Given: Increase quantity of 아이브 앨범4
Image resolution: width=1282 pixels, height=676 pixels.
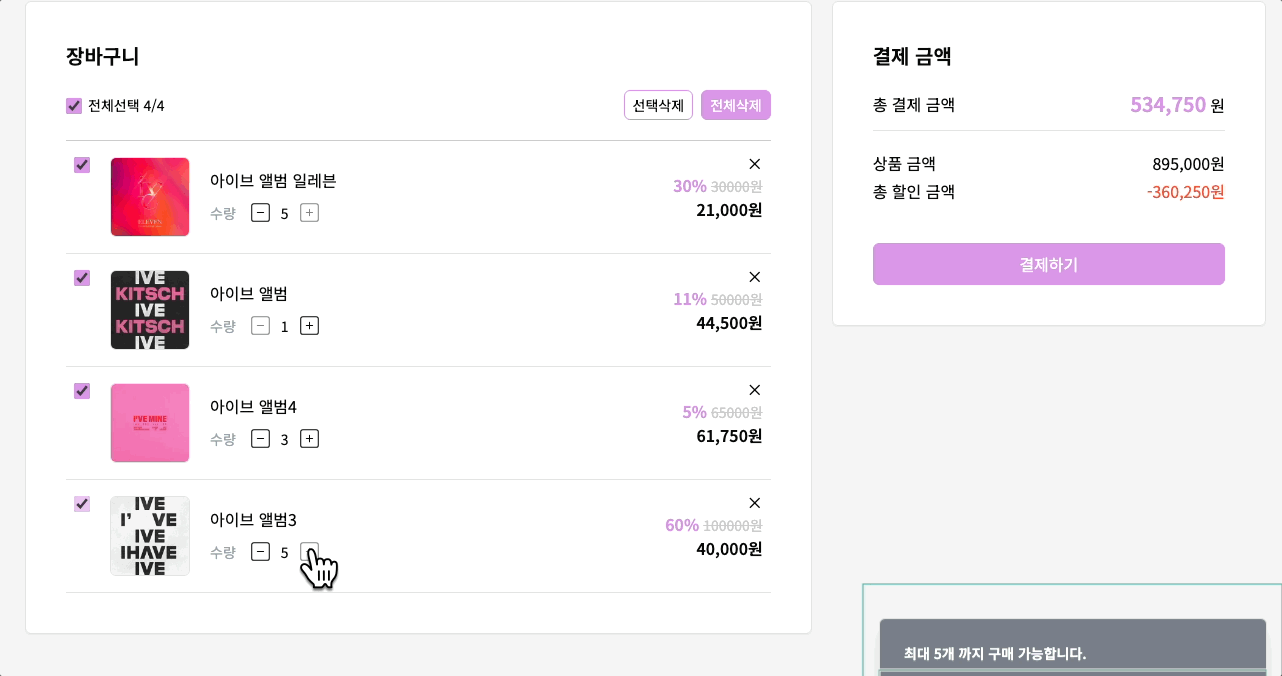Looking at the screenshot, I should click(310, 439).
